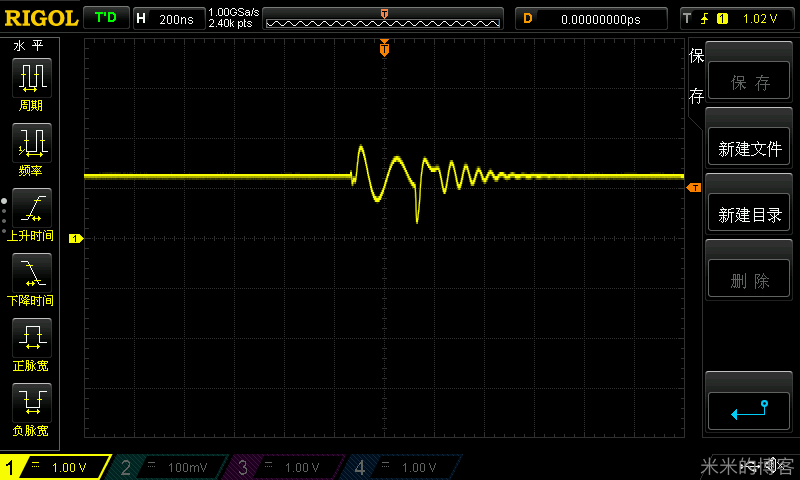800x480 pixels.
Task: Enable channel 4 at 1.00 V
Action: point(402,467)
